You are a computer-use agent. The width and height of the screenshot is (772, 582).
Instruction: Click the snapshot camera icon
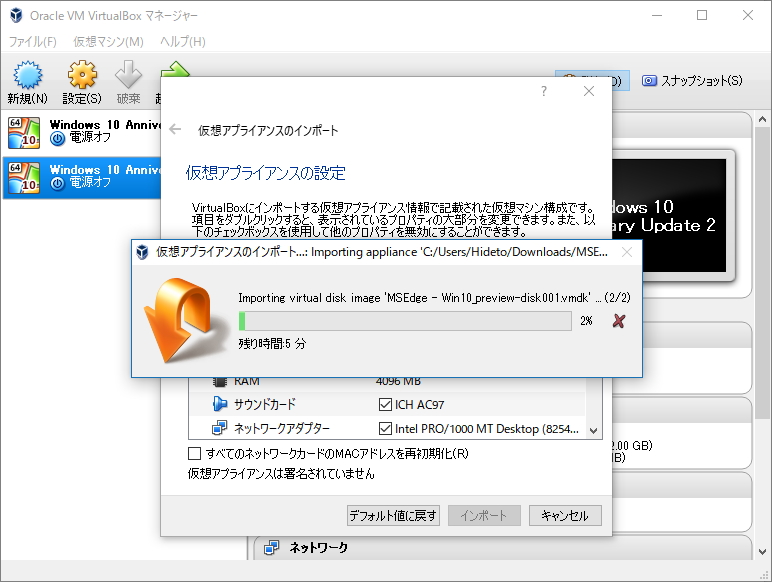tap(649, 81)
